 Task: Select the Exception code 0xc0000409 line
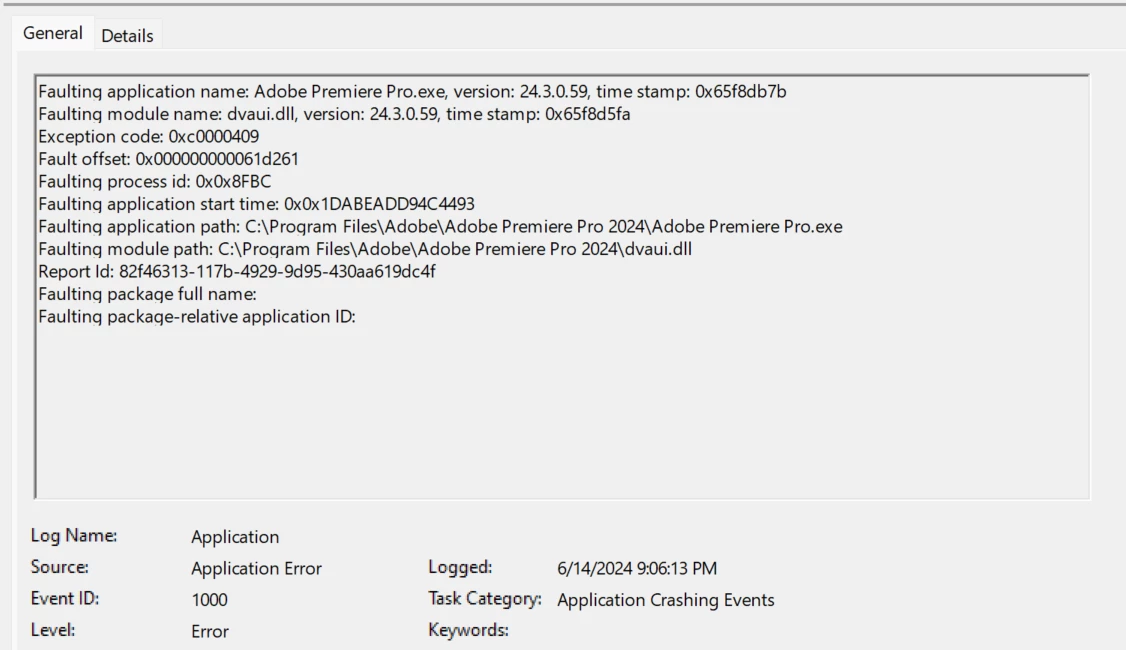click(x=149, y=136)
